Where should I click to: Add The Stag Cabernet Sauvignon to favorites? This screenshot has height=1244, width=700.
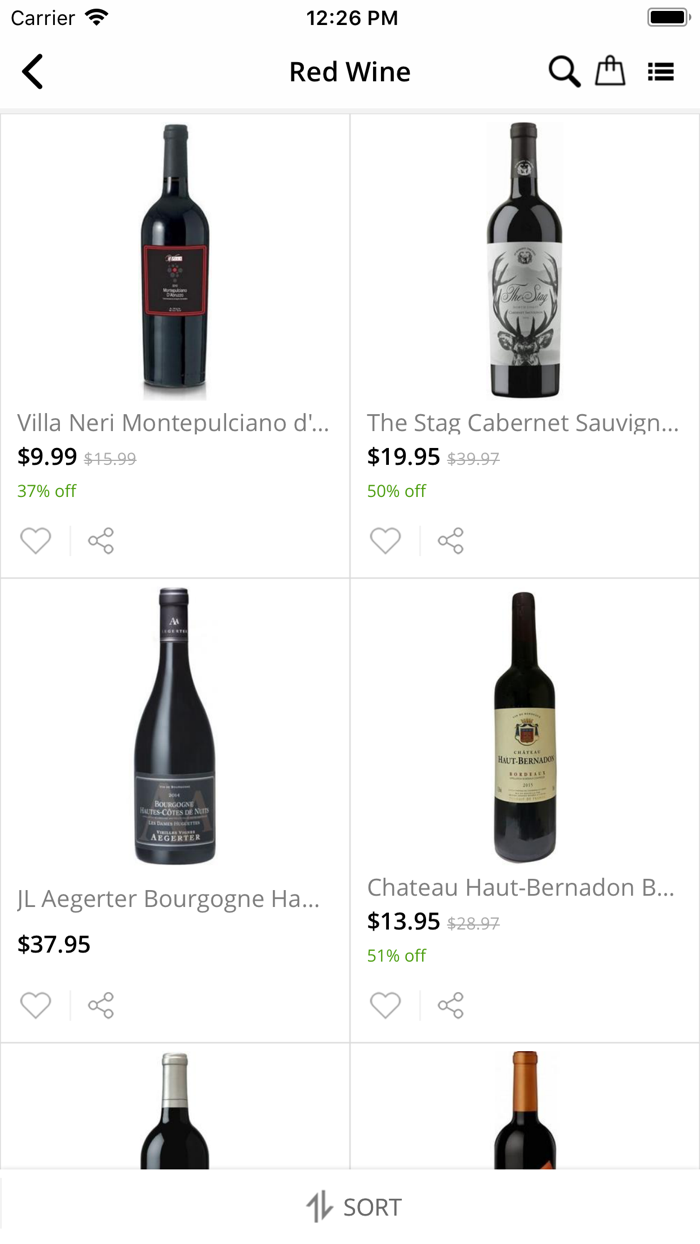[385, 540]
